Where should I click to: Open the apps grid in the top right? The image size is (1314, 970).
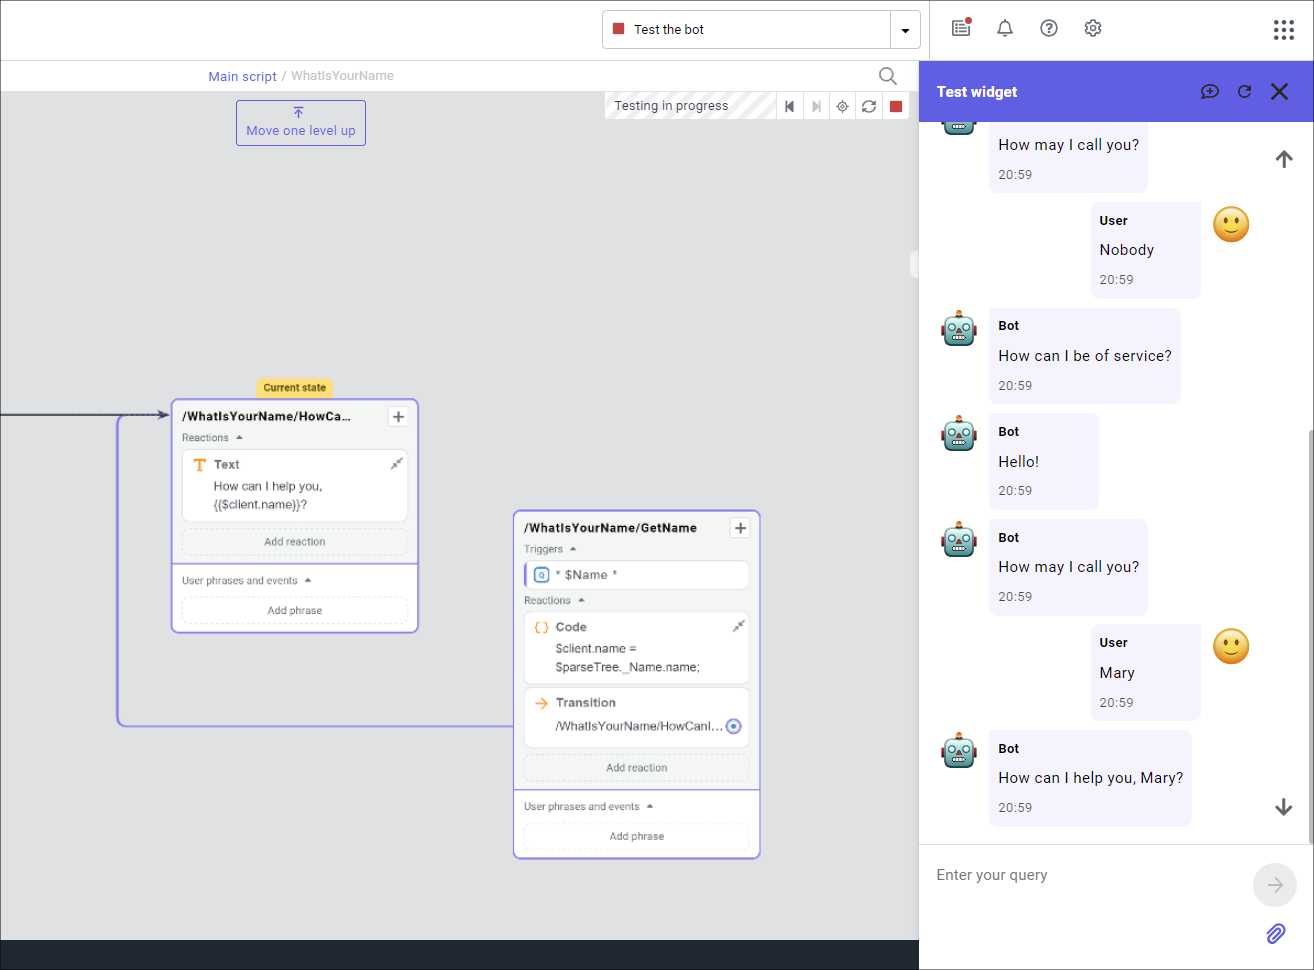[1283, 30]
